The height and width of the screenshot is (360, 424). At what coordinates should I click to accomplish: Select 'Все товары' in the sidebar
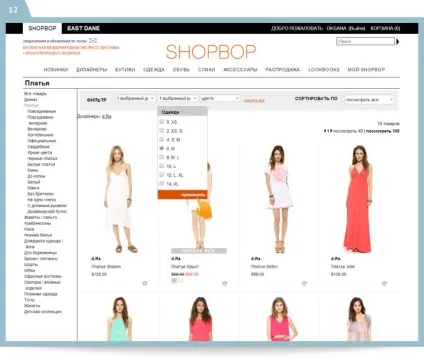pyautogui.click(x=35, y=94)
